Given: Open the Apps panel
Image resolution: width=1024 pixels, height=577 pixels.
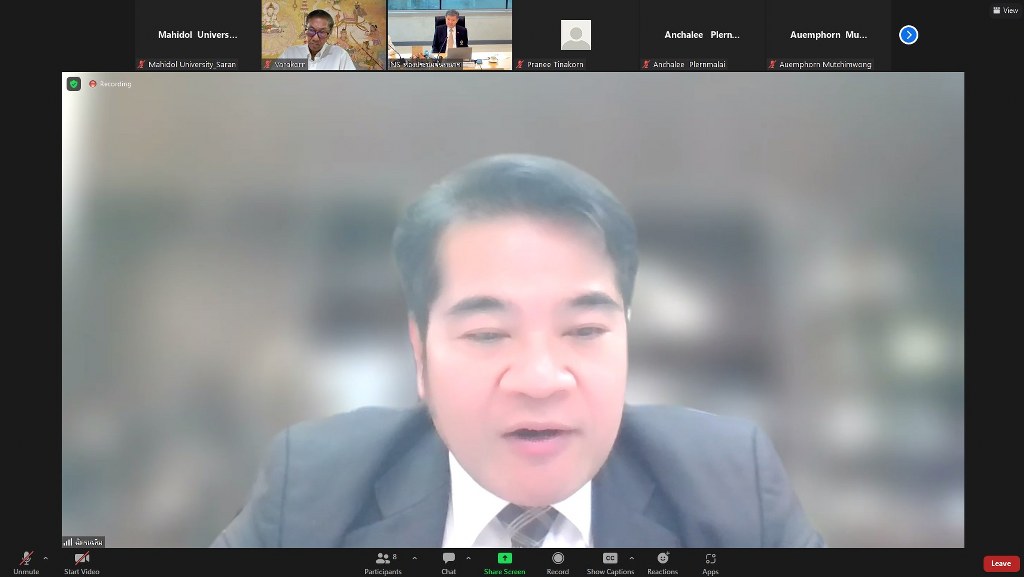Looking at the screenshot, I should coord(710,560).
